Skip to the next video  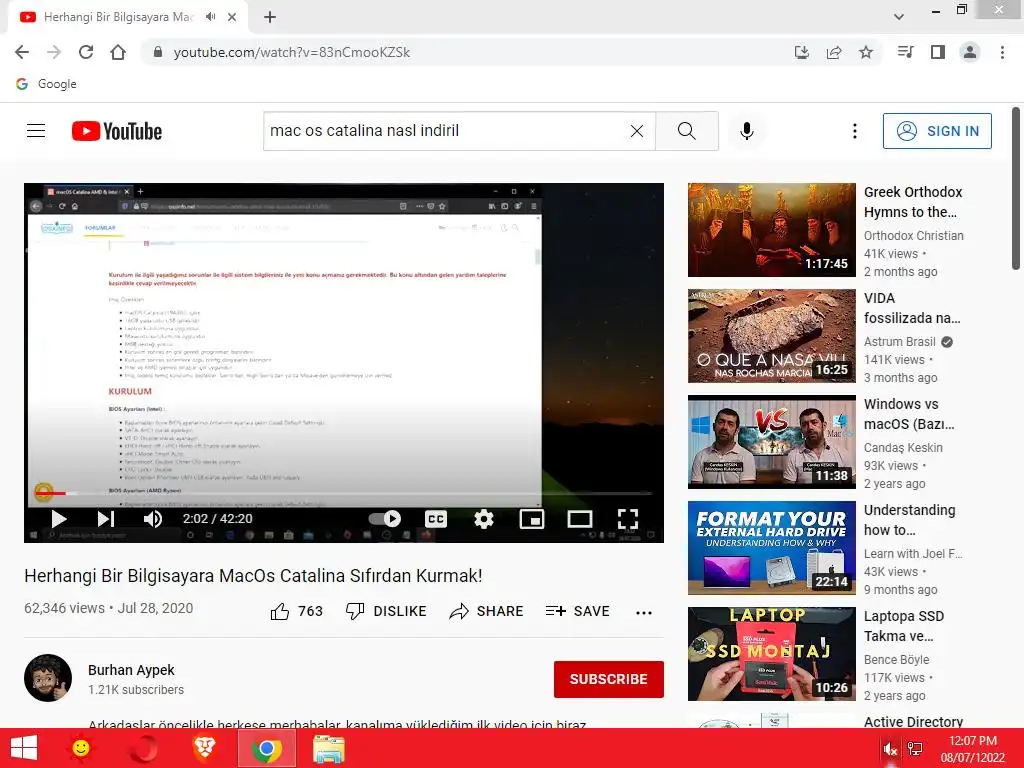coord(106,519)
